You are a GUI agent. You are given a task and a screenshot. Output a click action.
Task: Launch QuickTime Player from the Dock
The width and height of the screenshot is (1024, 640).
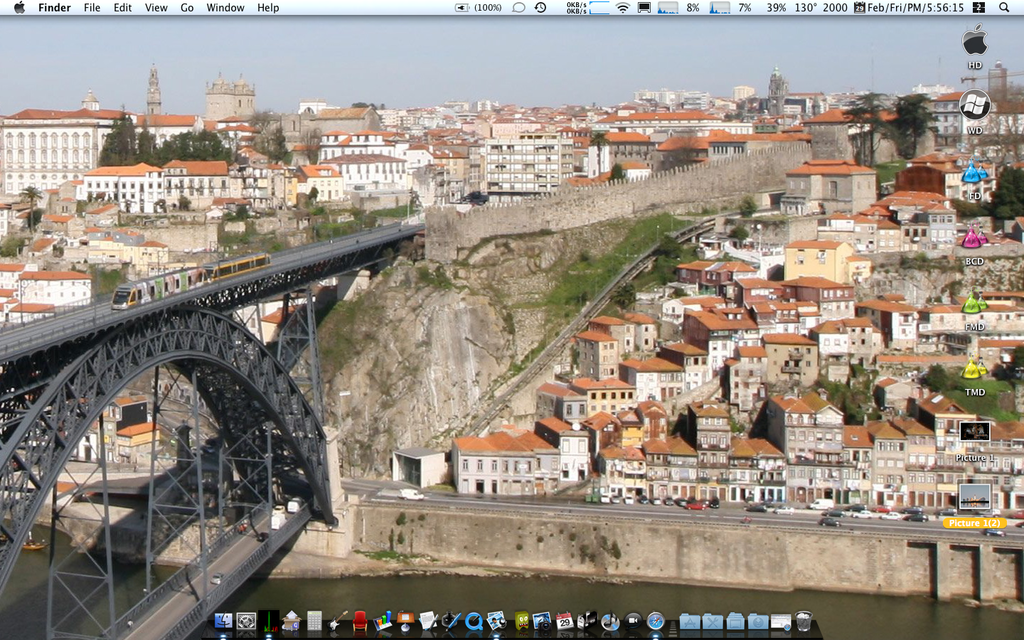click(473, 621)
